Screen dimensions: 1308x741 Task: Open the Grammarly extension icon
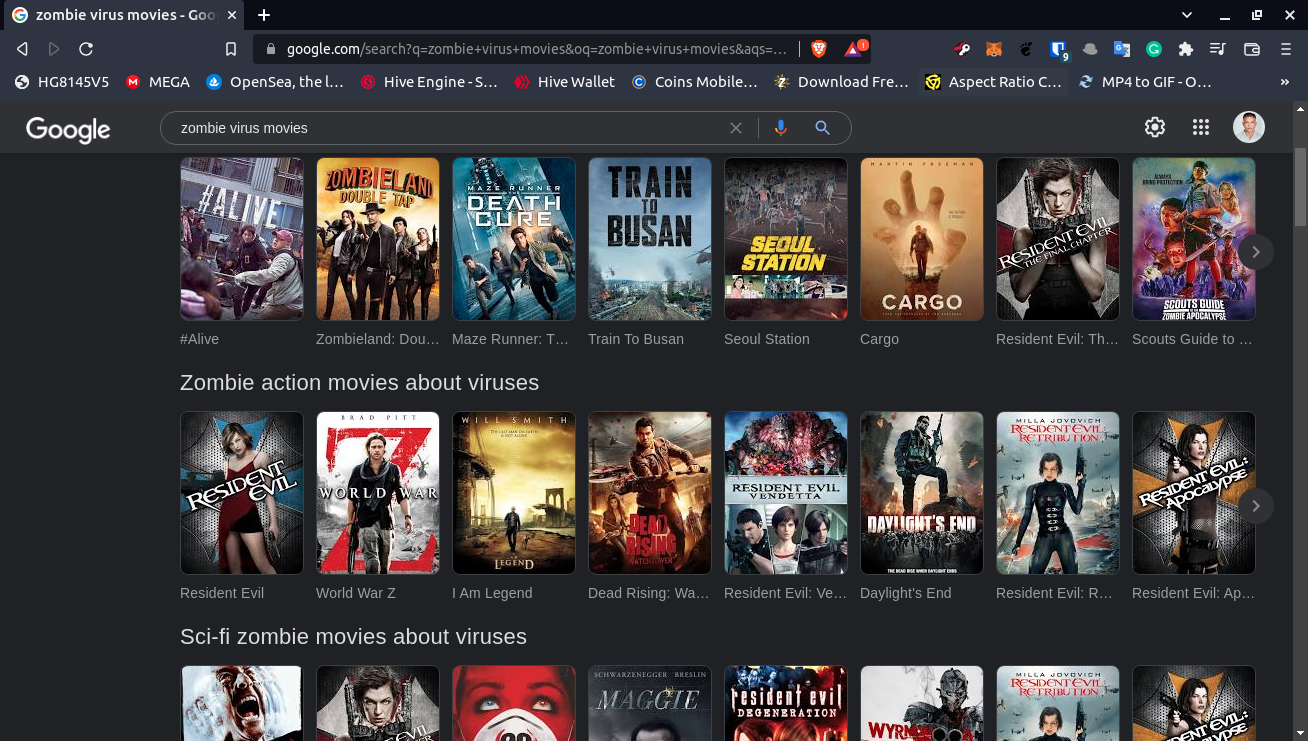point(1153,49)
